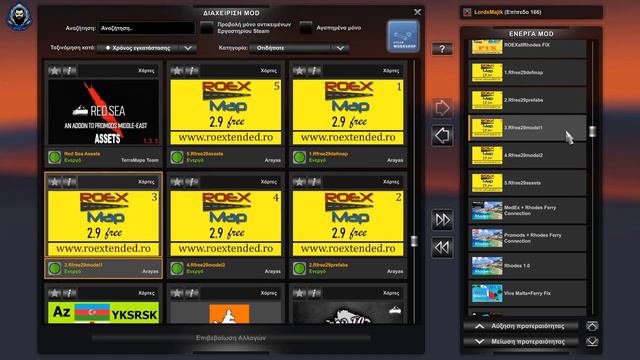
Task: Open the Steam Workshop button
Action: point(403,36)
